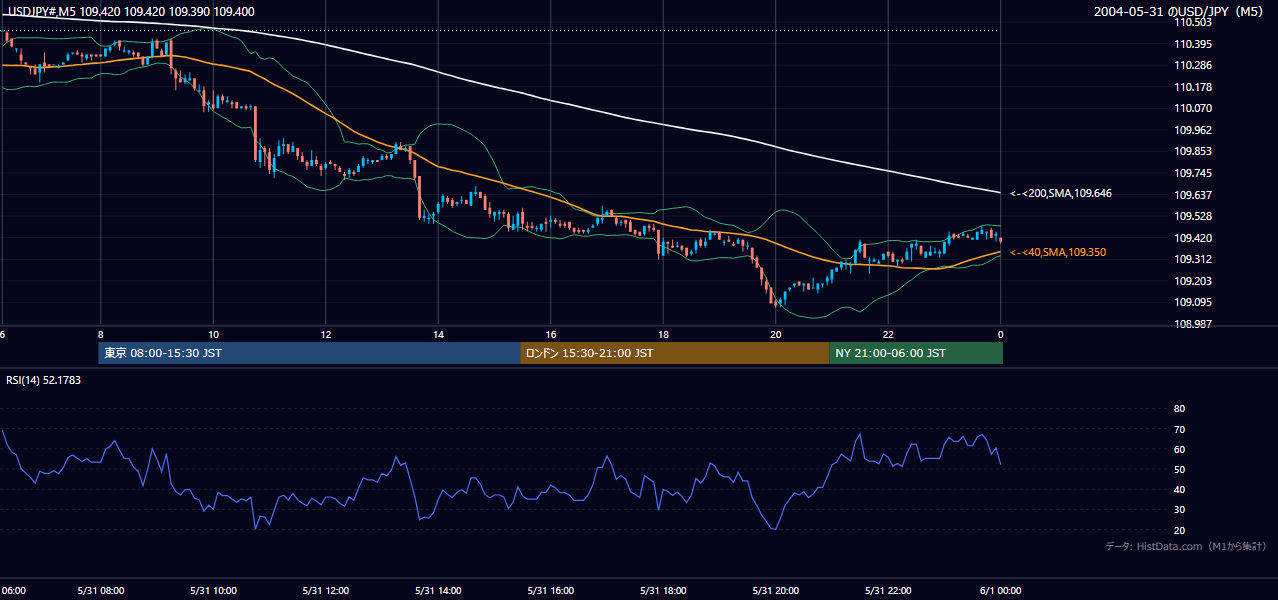Select the 5/31 18:00 bottom date label

pos(663,591)
